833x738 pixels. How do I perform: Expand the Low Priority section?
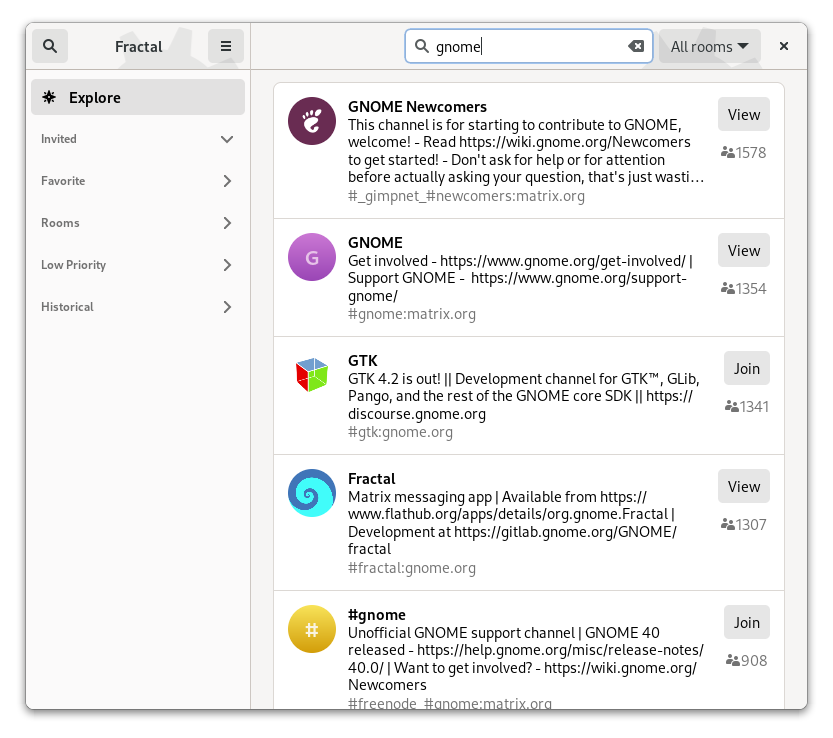tap(227, 265)
